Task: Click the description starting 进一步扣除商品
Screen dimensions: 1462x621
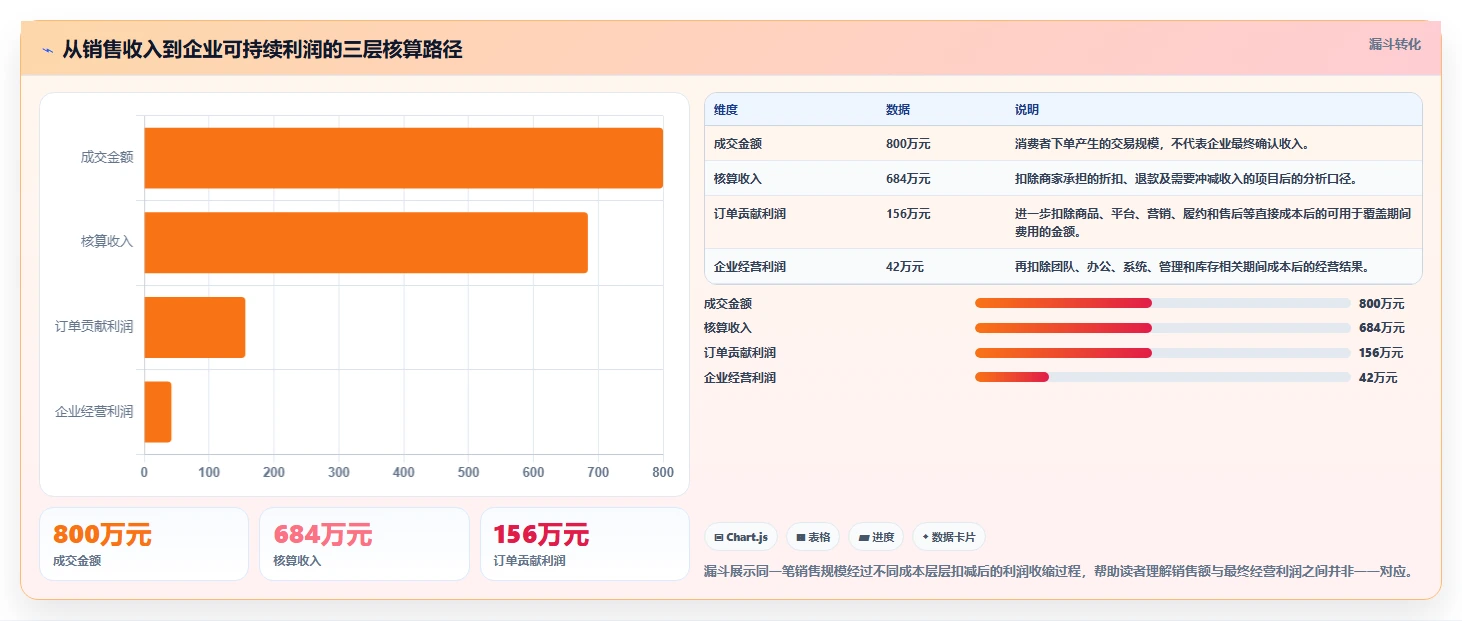Action: point(1213,223)
